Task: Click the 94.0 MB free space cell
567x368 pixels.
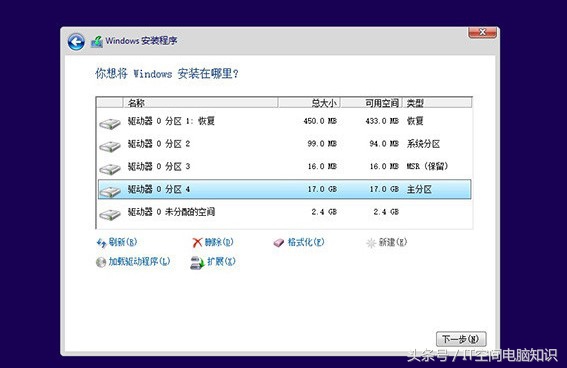Action: click(x=384, y=144)
